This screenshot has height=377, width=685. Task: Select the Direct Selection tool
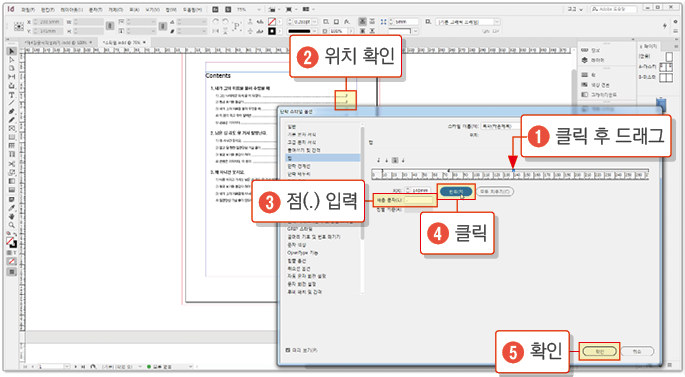[x=12, y=60]
